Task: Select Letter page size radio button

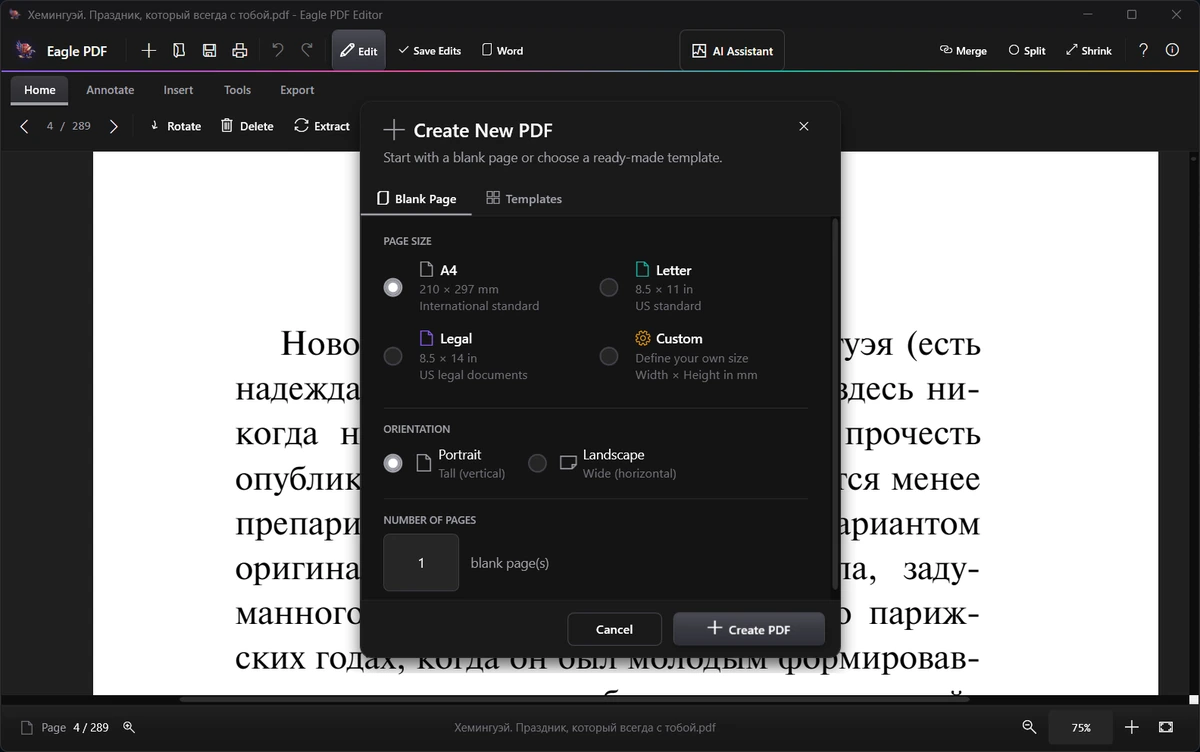Action: click(x=609, y=287)
